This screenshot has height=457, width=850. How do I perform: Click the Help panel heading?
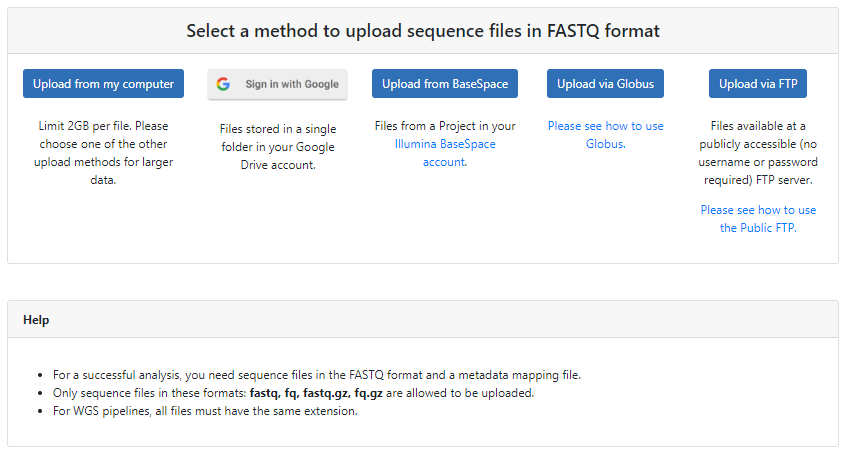[x=36, y=320]
